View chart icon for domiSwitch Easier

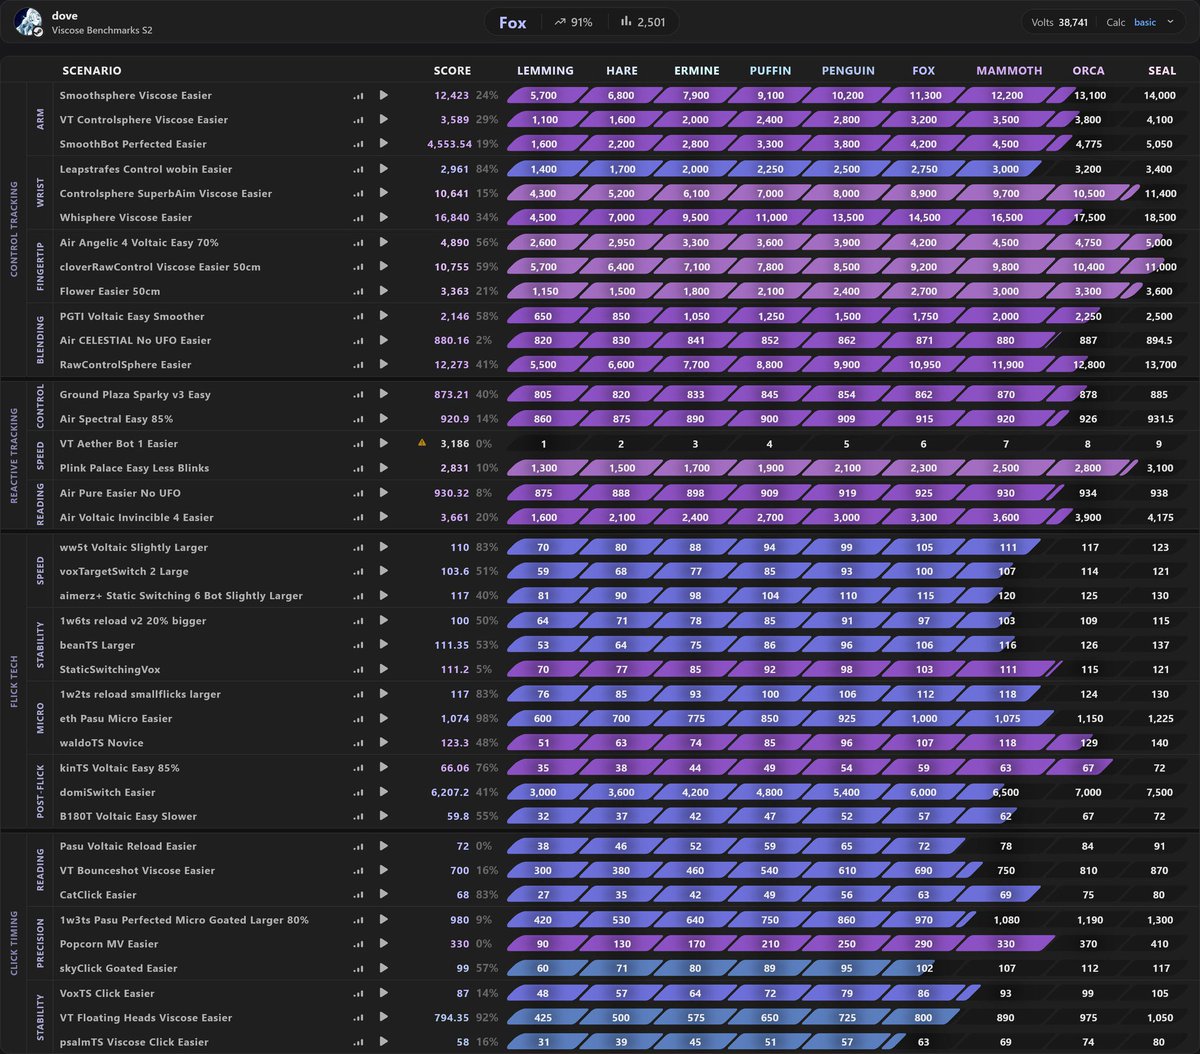coord(358,792)
